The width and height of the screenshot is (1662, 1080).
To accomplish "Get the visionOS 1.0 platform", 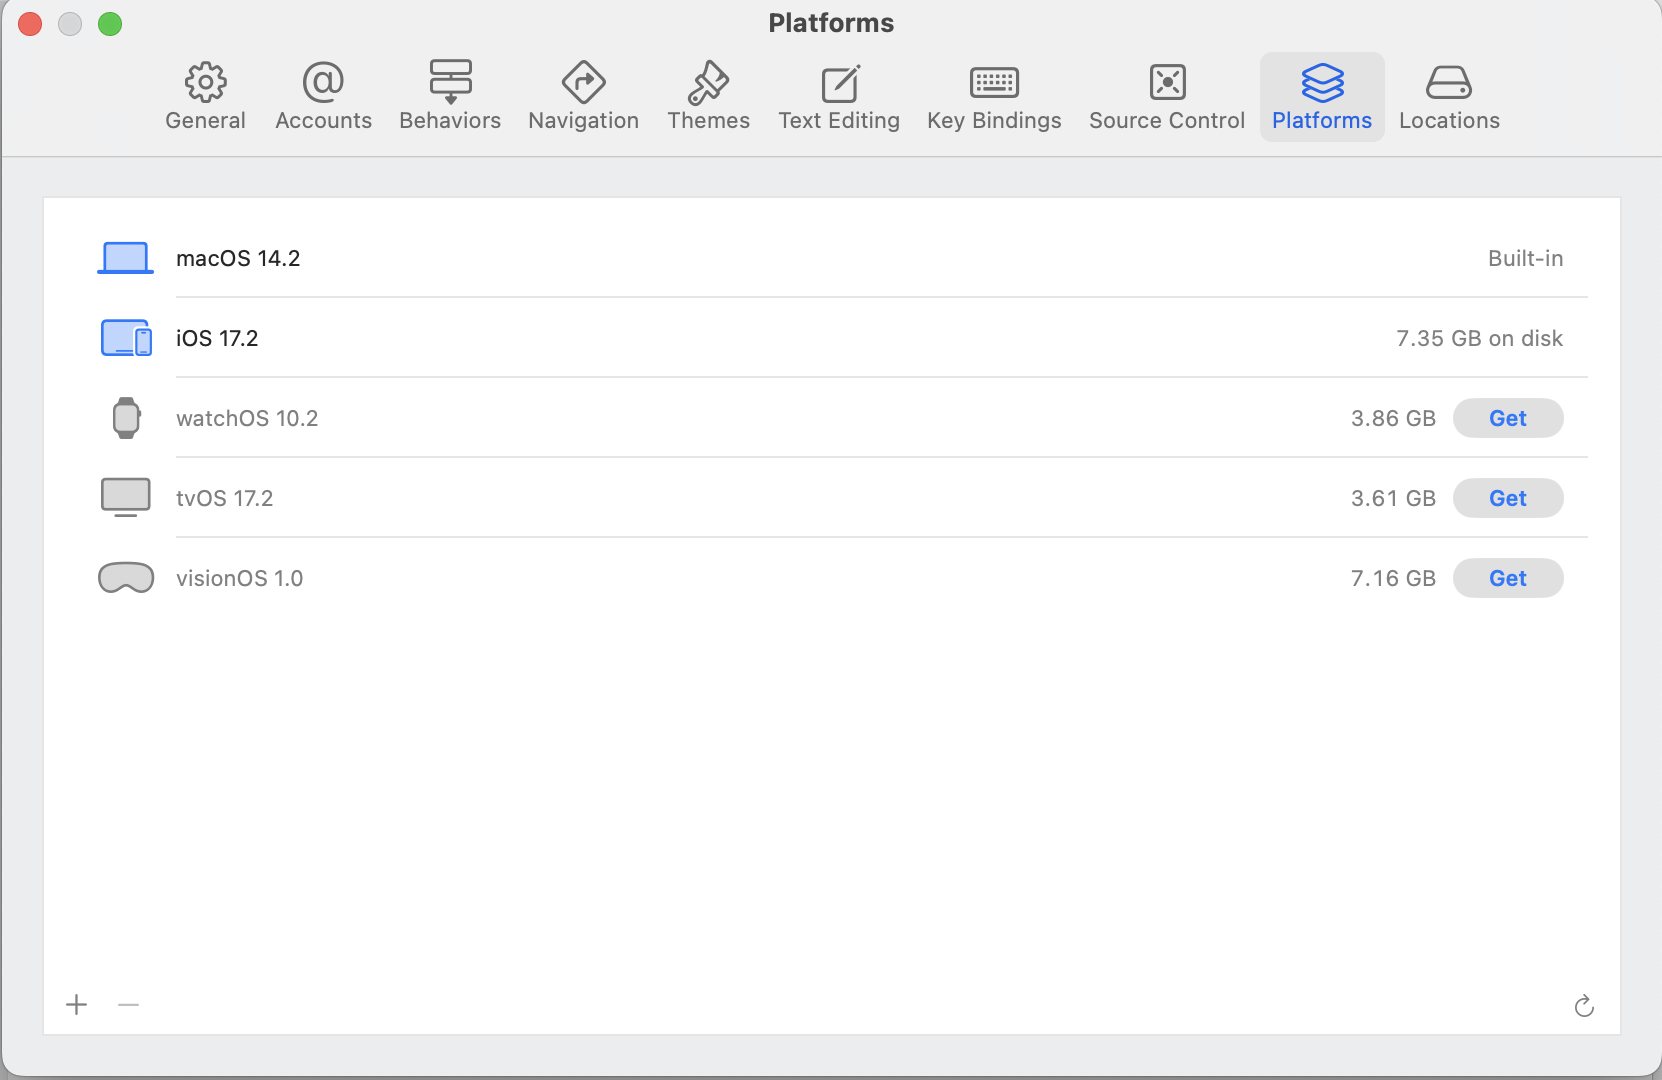I will (1508, 578).
